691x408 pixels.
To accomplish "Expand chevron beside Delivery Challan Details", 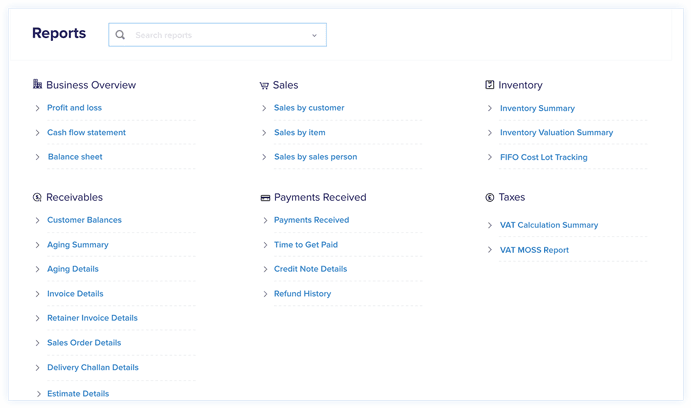I will pos(37,367).
